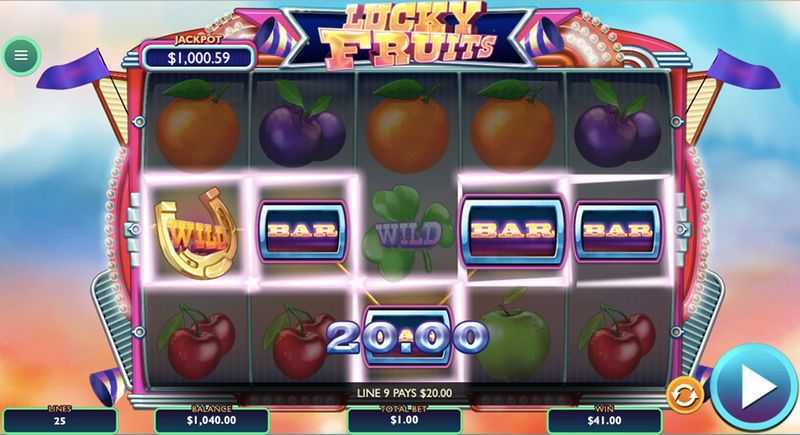This screenshot has height=435, width=800.
Task: Click the Jackpot $1,000.59 display
Action: pos(198,57)
